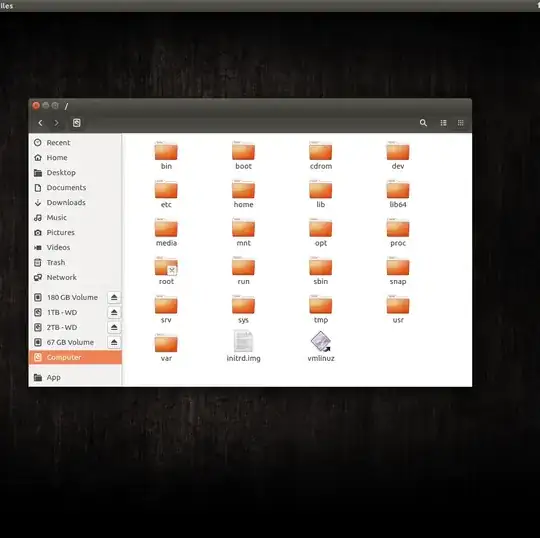Click the disk location icon in the path bar
Image resolution: width=540 pixels, height=538 pixels.
76,123
